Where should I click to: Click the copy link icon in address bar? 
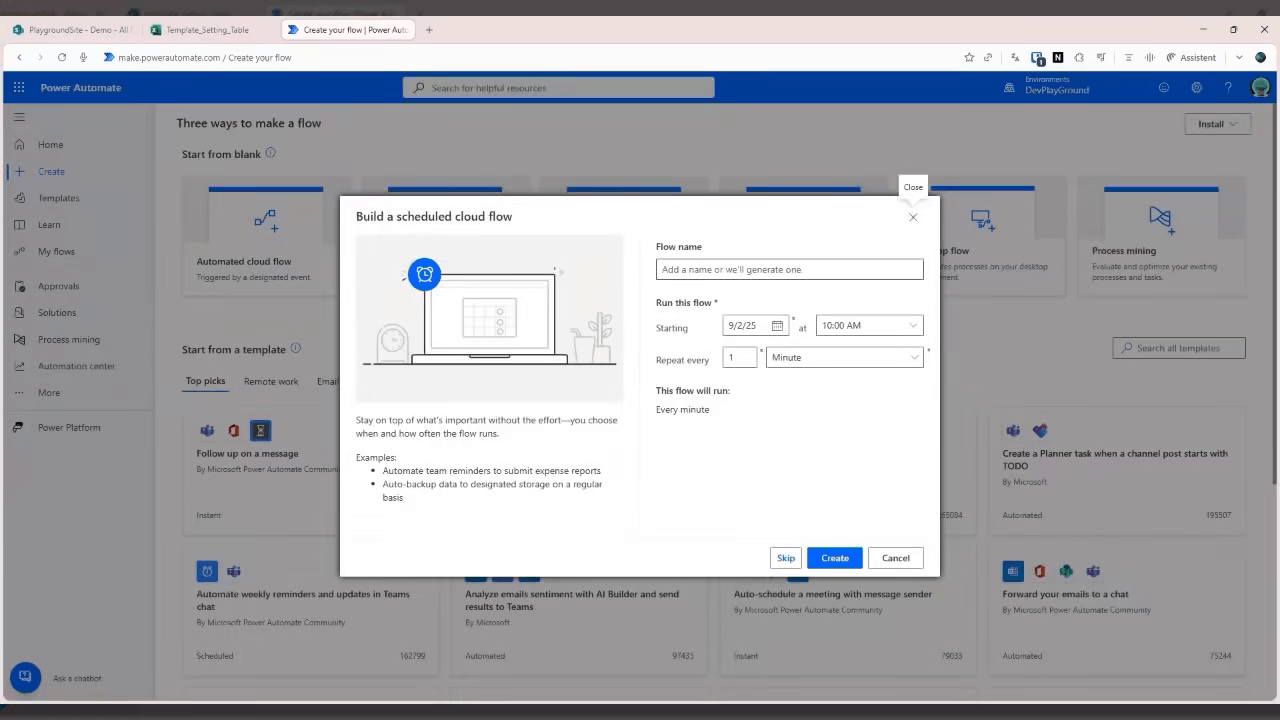tap(988, 58)
